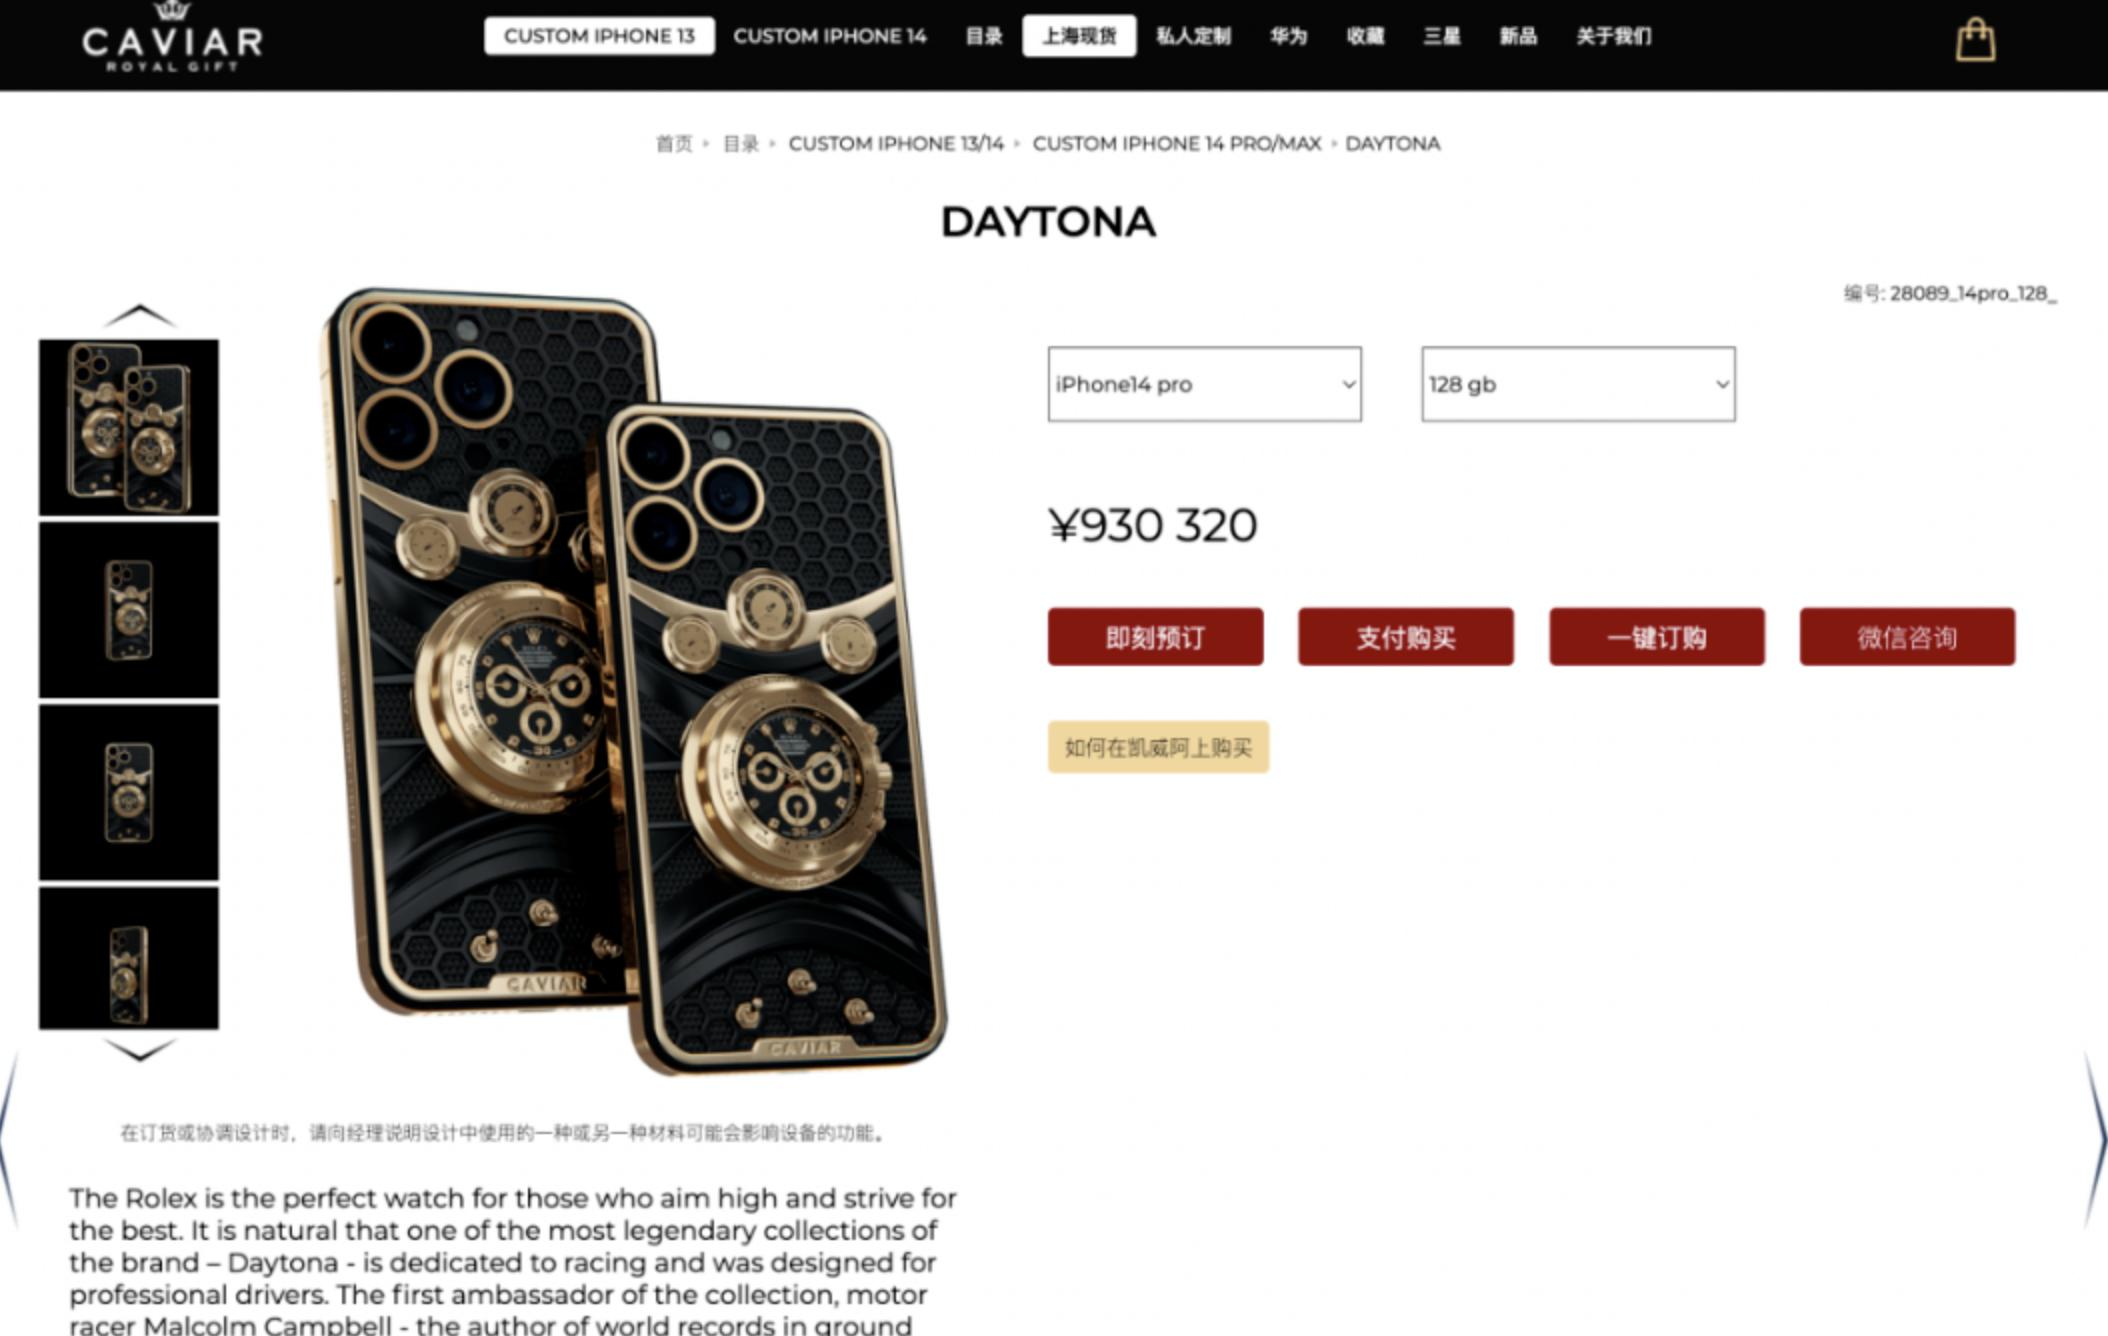The image size is (2108, 1336).
Task: Open the 128 gb storage dropdown
Action: (x=1578, y=384)
